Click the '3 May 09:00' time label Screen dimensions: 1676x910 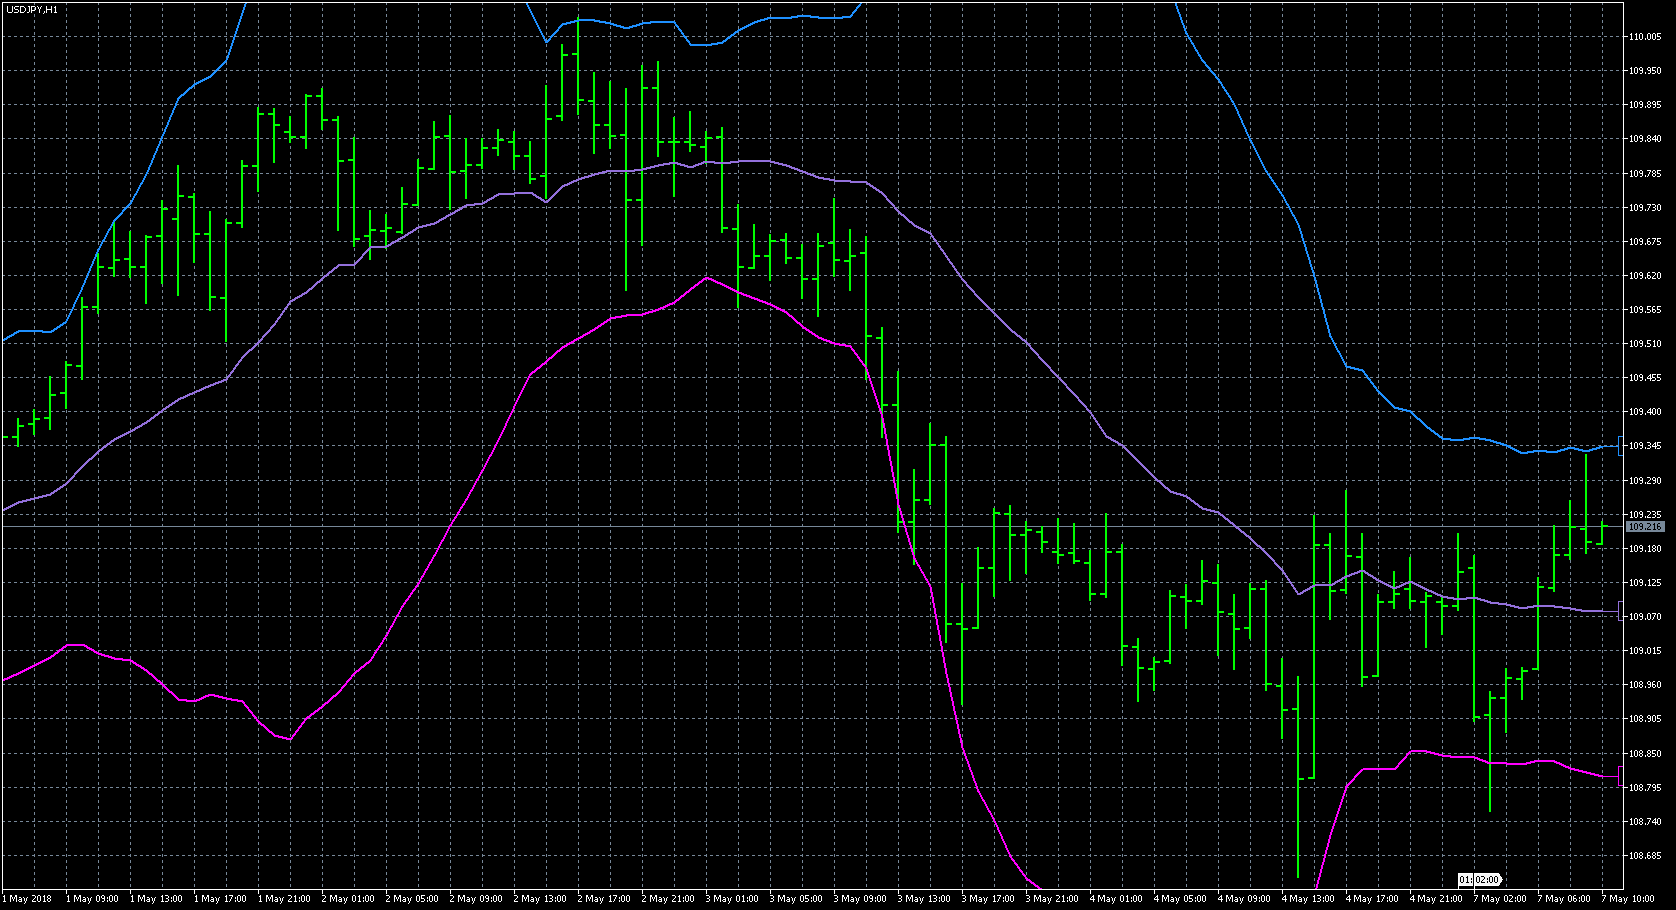point(860,899)
